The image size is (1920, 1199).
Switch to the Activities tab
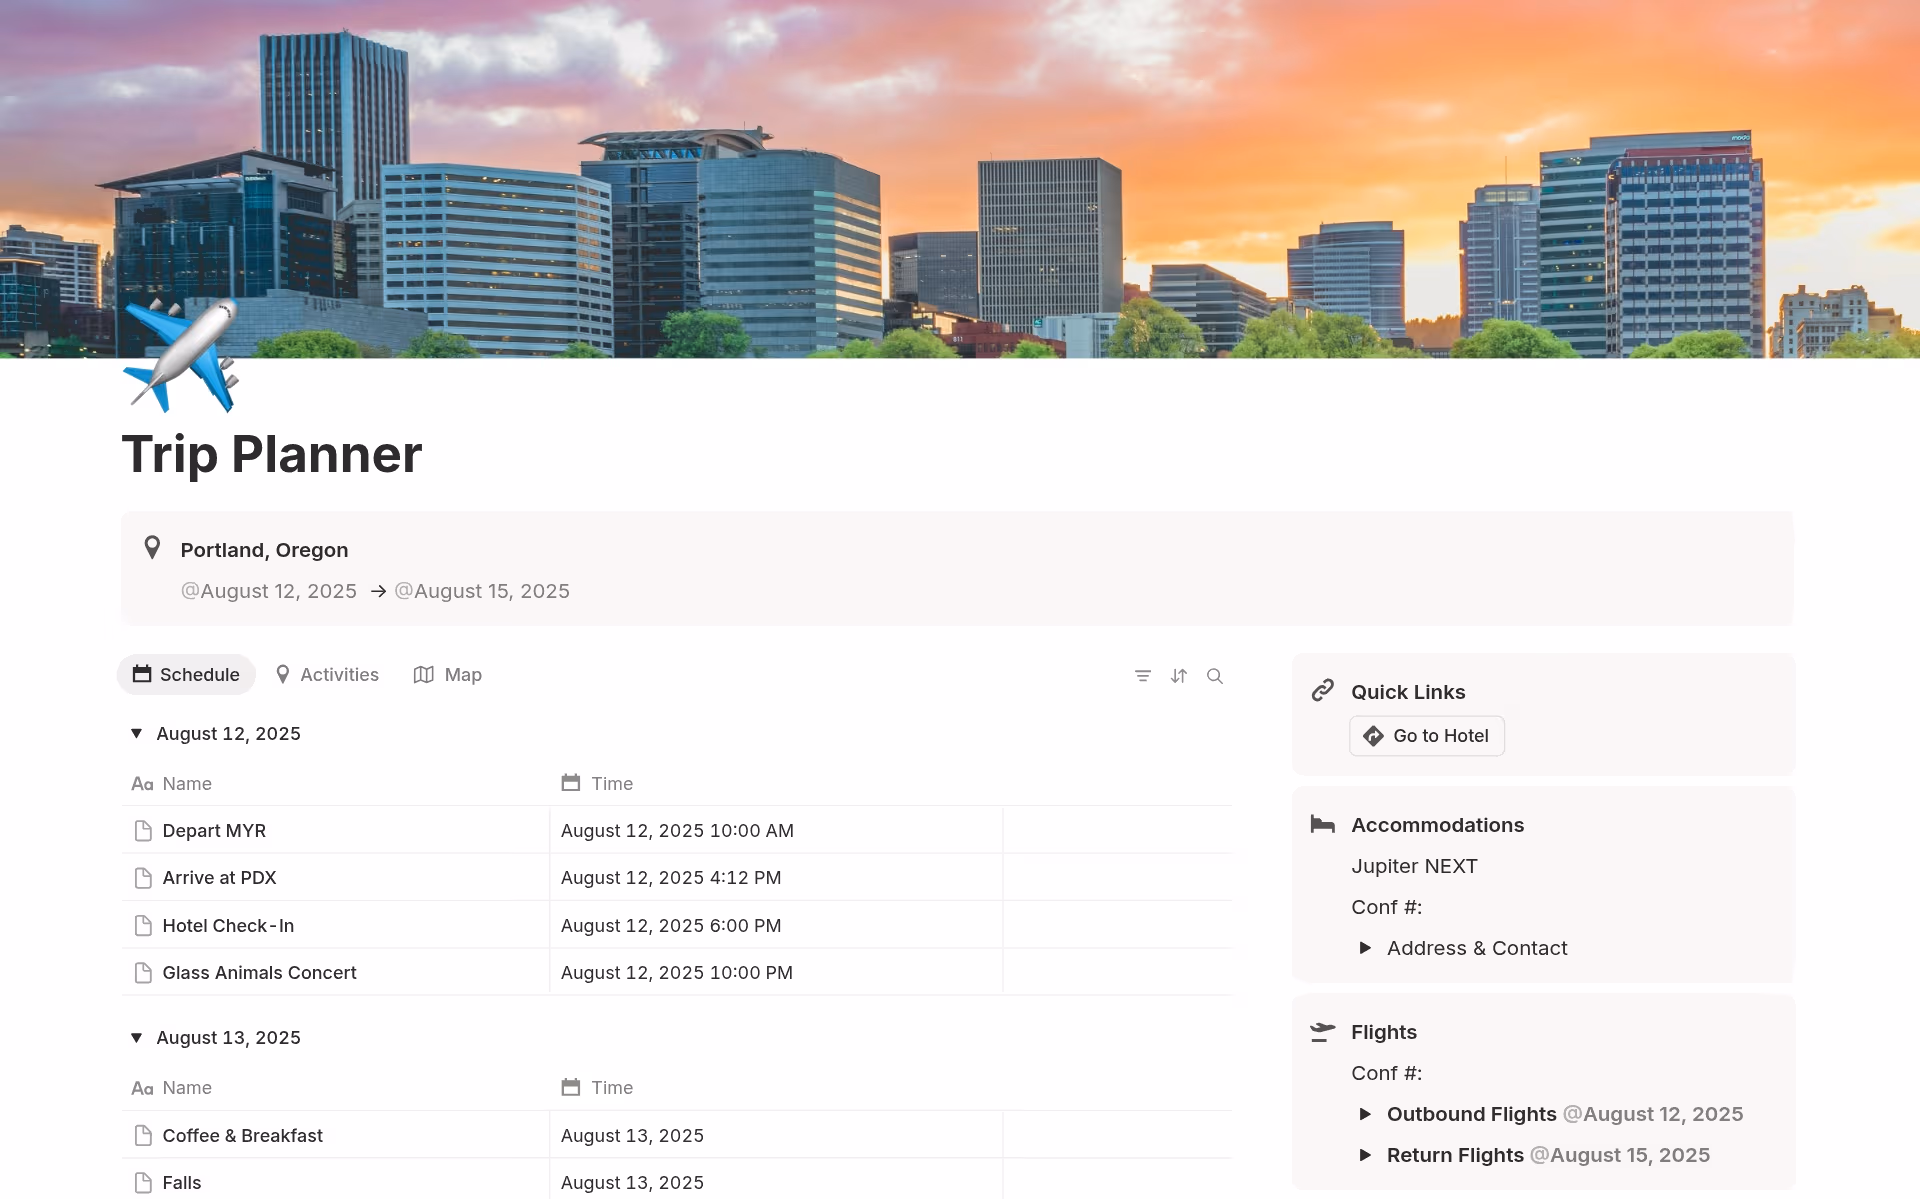tap(327, 674)
